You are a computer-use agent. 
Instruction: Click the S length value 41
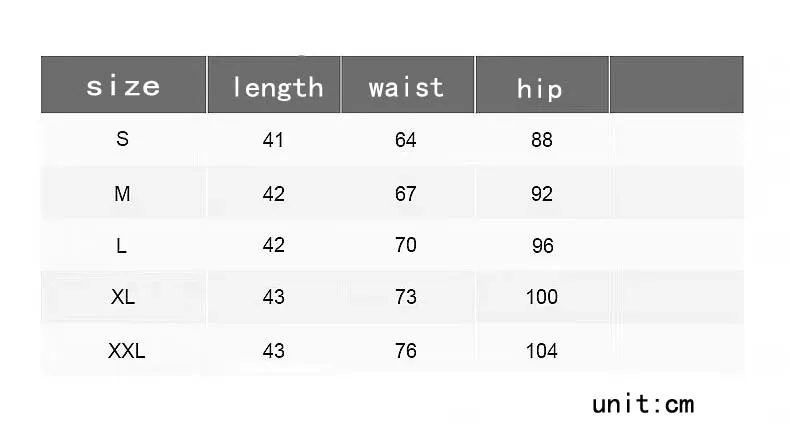tap(273, 139)
